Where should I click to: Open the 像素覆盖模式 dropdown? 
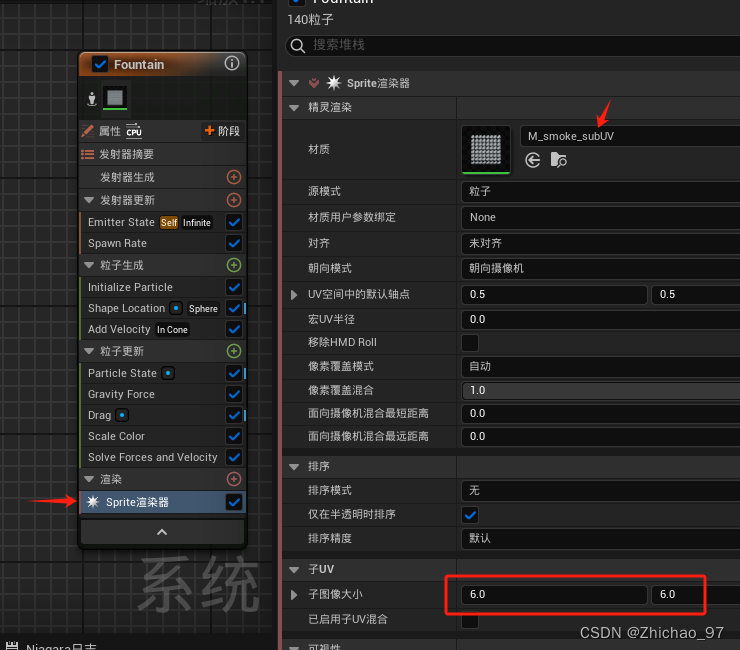(x=601, y=366)
